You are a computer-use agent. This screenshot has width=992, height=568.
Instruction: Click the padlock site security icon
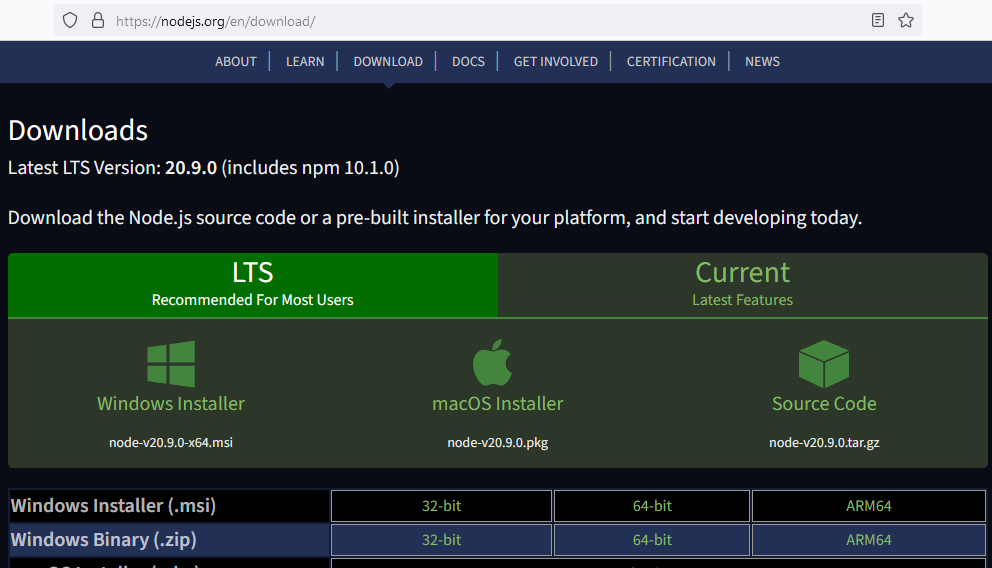[97, 20]
